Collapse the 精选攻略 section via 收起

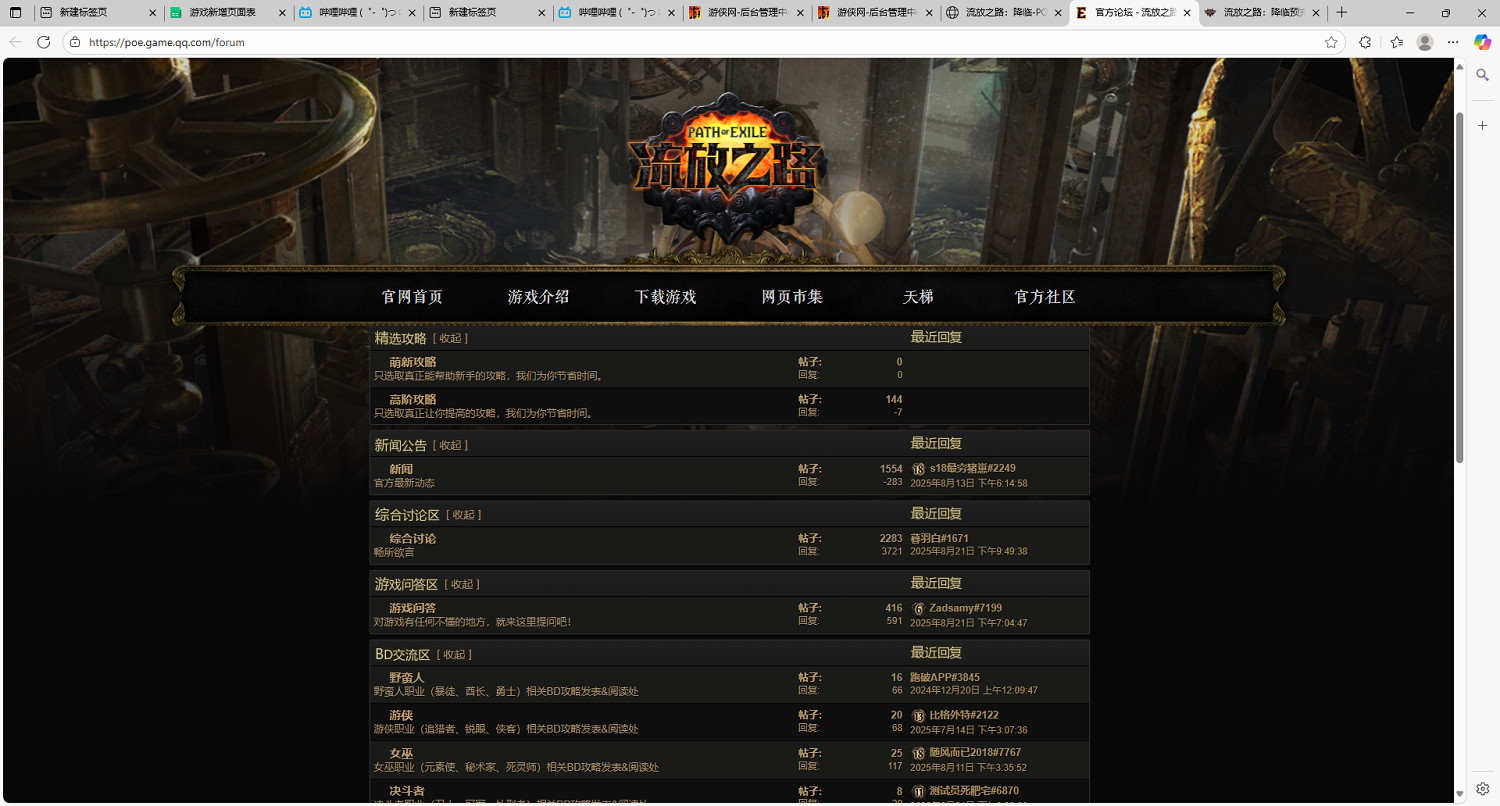[450, 339]
